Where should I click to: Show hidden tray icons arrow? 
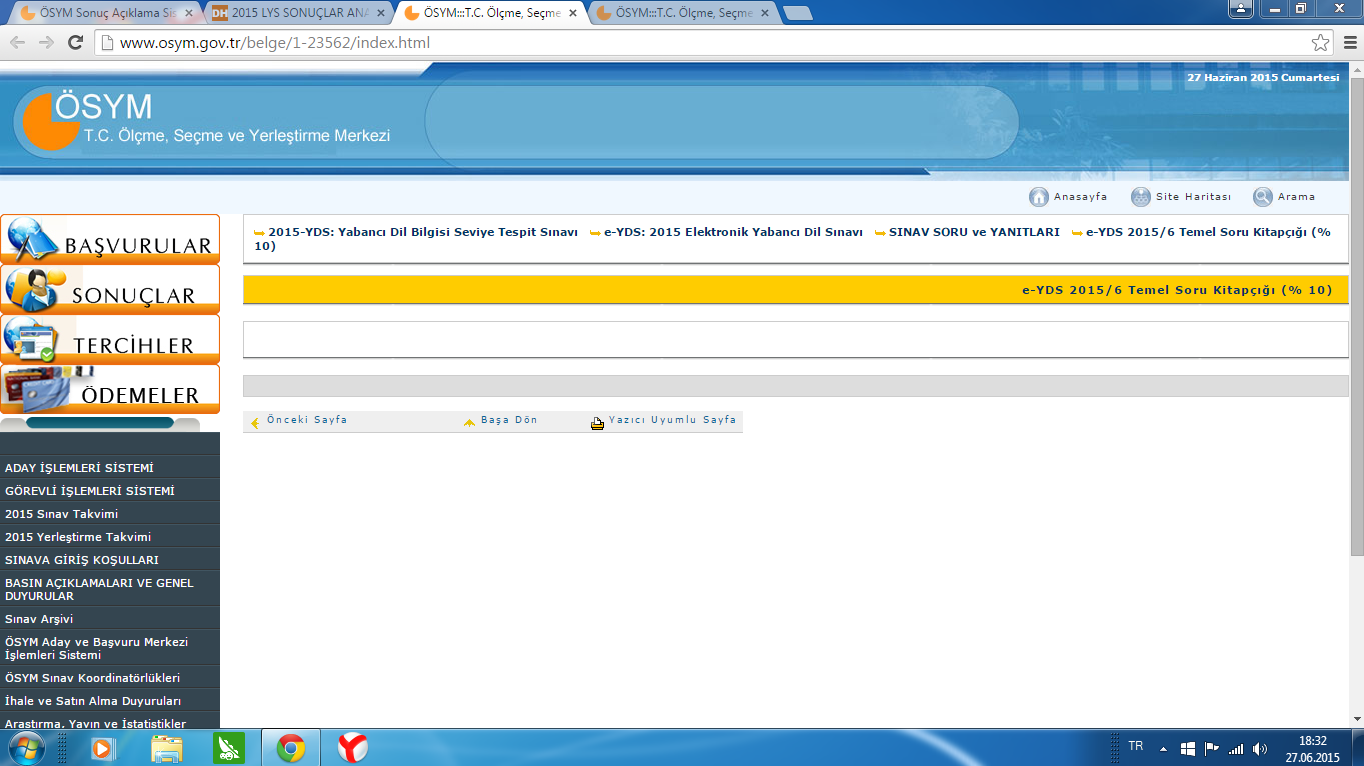(1163, 749)
